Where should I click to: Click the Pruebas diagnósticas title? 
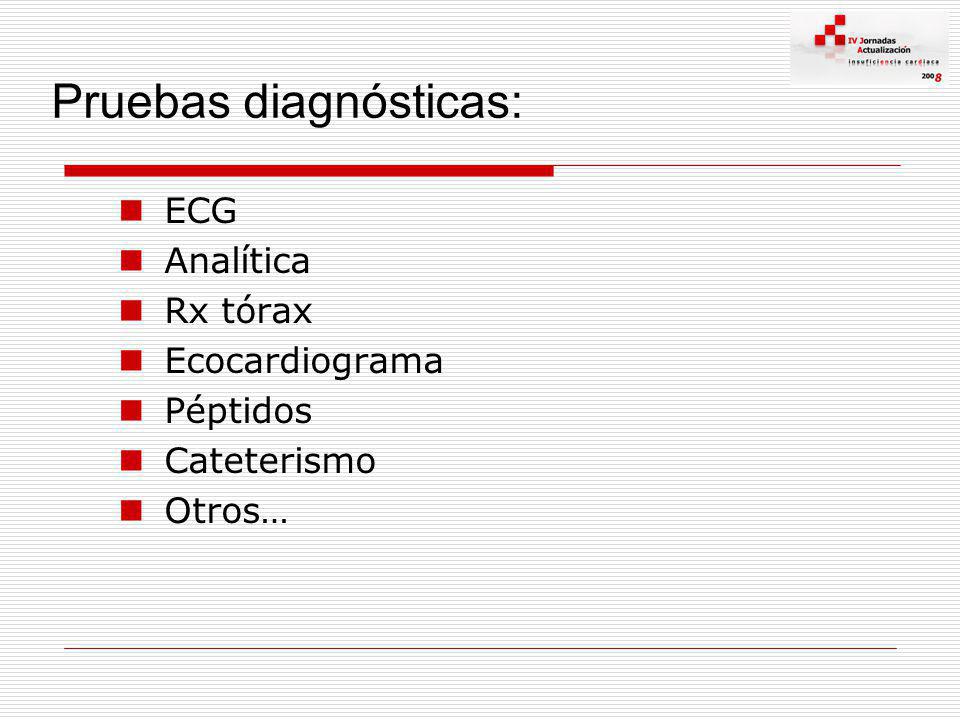[x=287, y=102]
